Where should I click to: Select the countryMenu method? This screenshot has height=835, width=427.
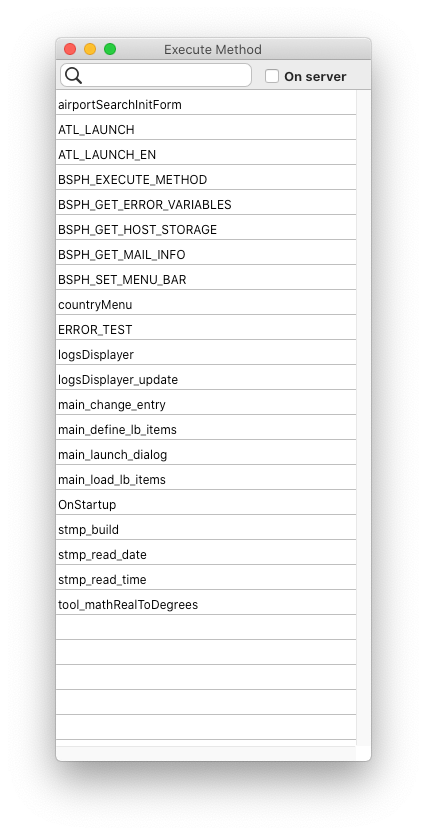[x=206, y=305]
